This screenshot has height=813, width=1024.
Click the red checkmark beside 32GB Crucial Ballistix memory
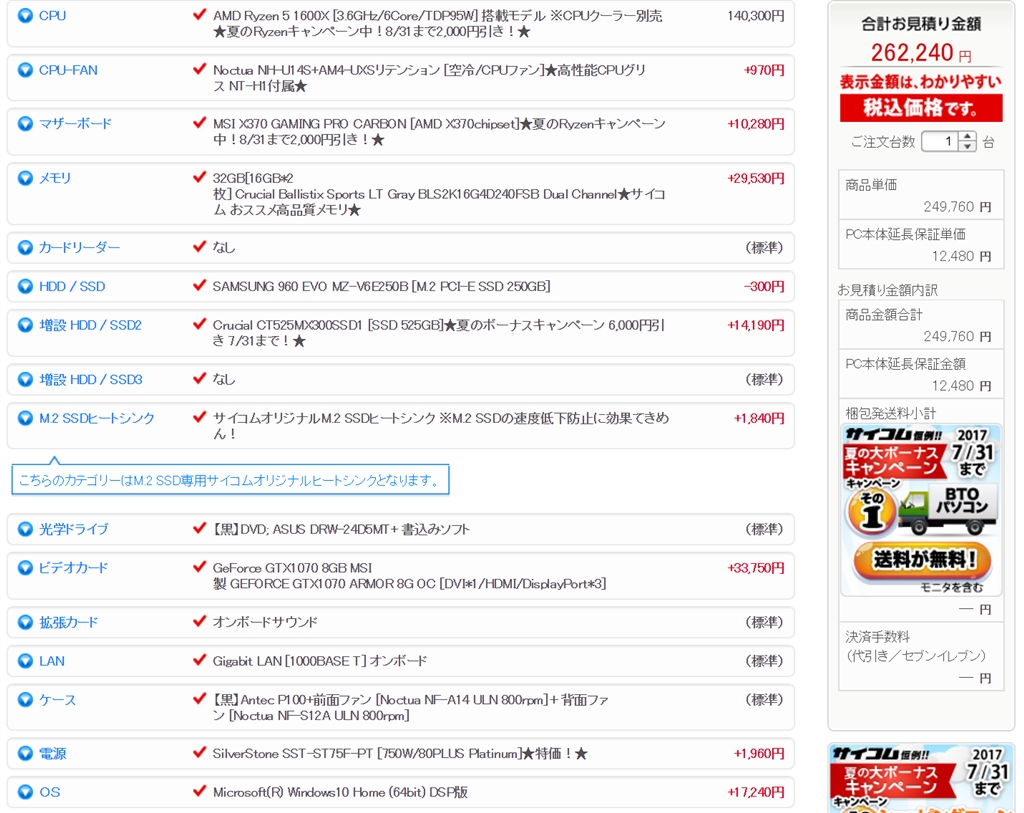click(x=200, y=176)
